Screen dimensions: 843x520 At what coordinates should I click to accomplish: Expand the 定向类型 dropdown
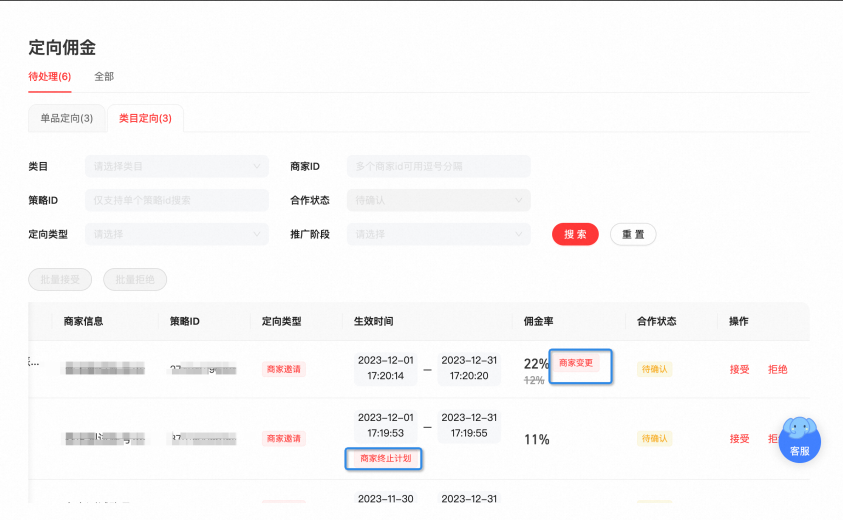[x=177, y=234]
